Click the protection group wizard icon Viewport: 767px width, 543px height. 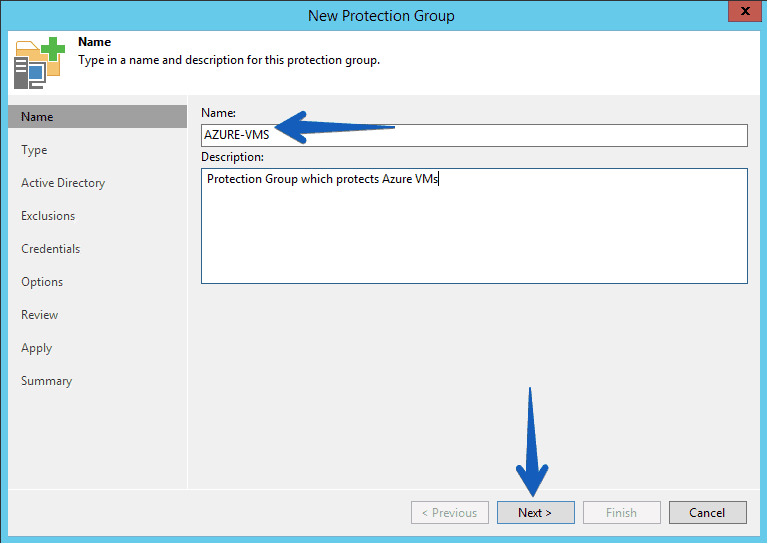[x=39, y=63]
